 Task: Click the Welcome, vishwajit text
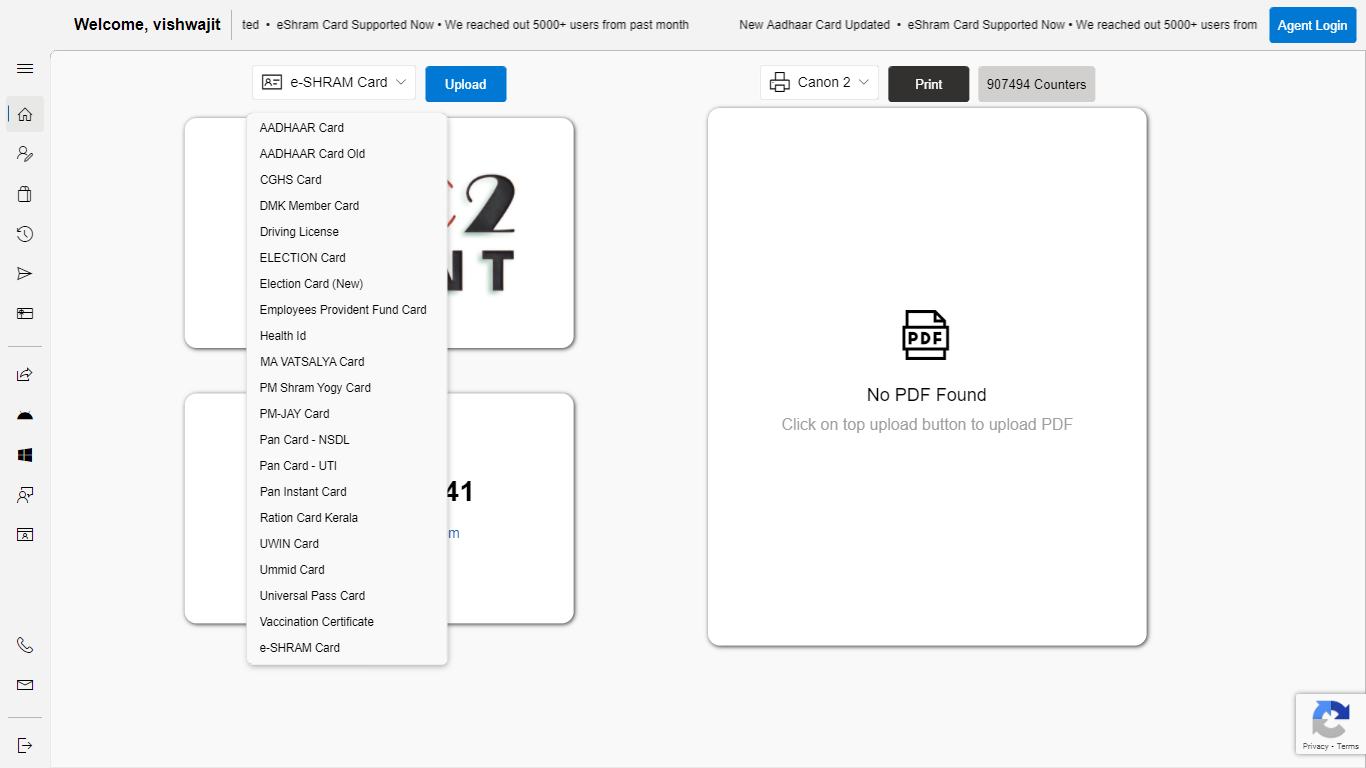147,25
